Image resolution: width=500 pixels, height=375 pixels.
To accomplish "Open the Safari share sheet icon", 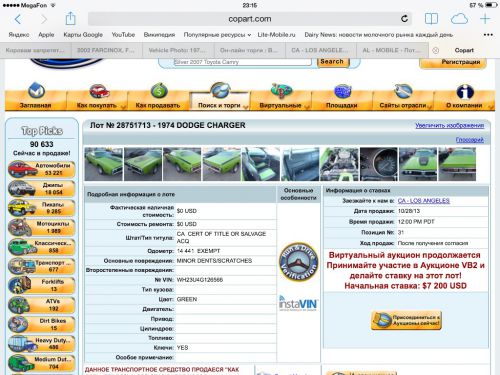I will point(70,18).
